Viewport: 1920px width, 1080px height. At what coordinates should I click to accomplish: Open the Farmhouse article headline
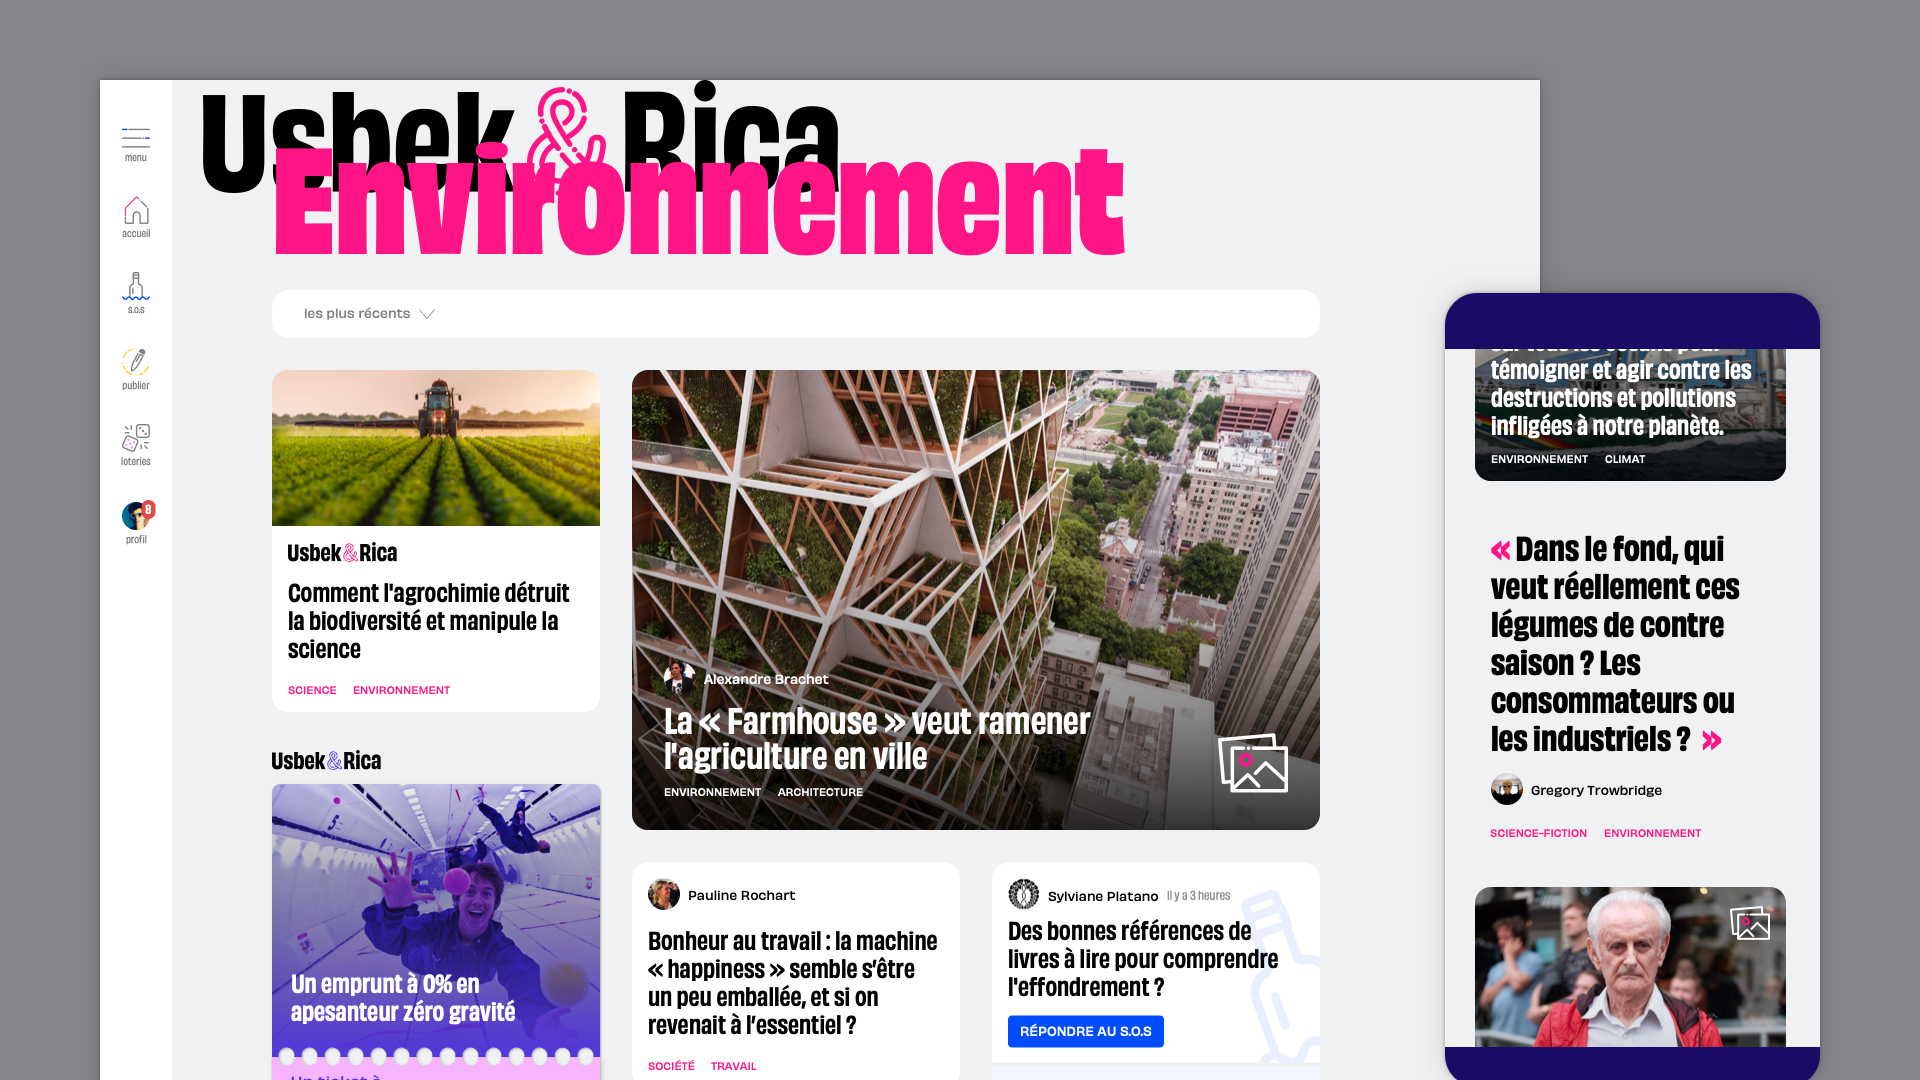877,738
